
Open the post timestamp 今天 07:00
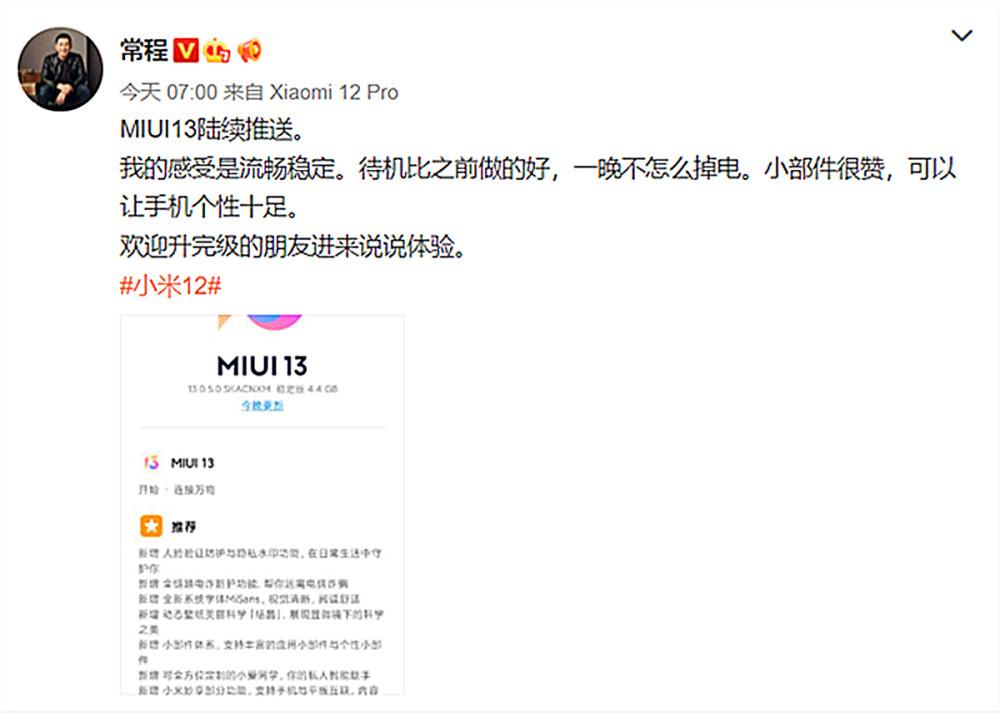click(168, 92)
